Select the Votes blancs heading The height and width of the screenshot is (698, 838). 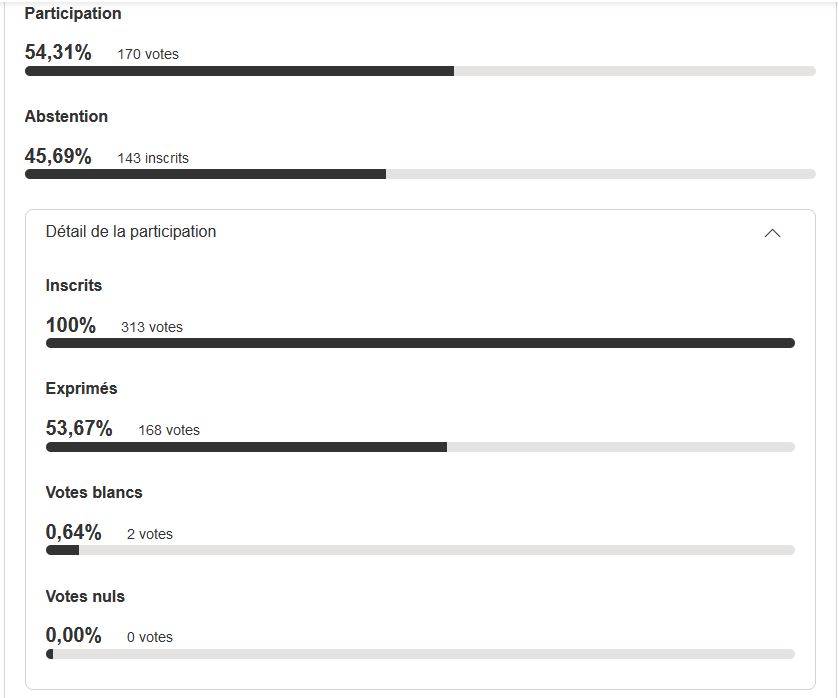(94, 492)
